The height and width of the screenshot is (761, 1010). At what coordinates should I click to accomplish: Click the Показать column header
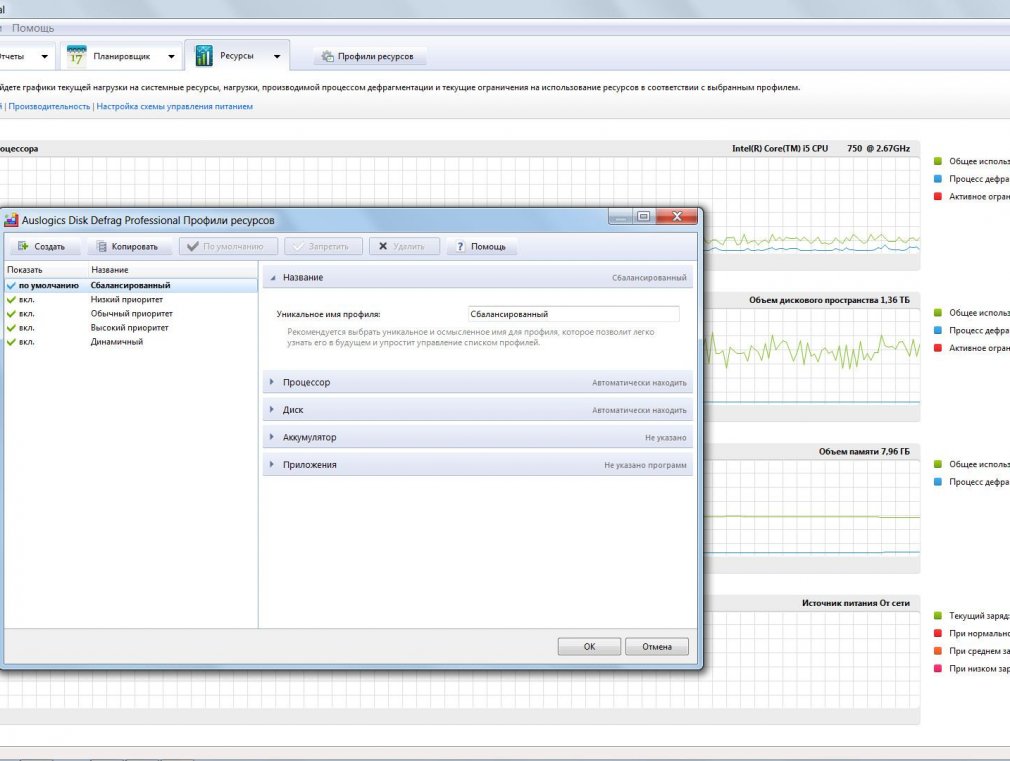click(x=24, y=270)
